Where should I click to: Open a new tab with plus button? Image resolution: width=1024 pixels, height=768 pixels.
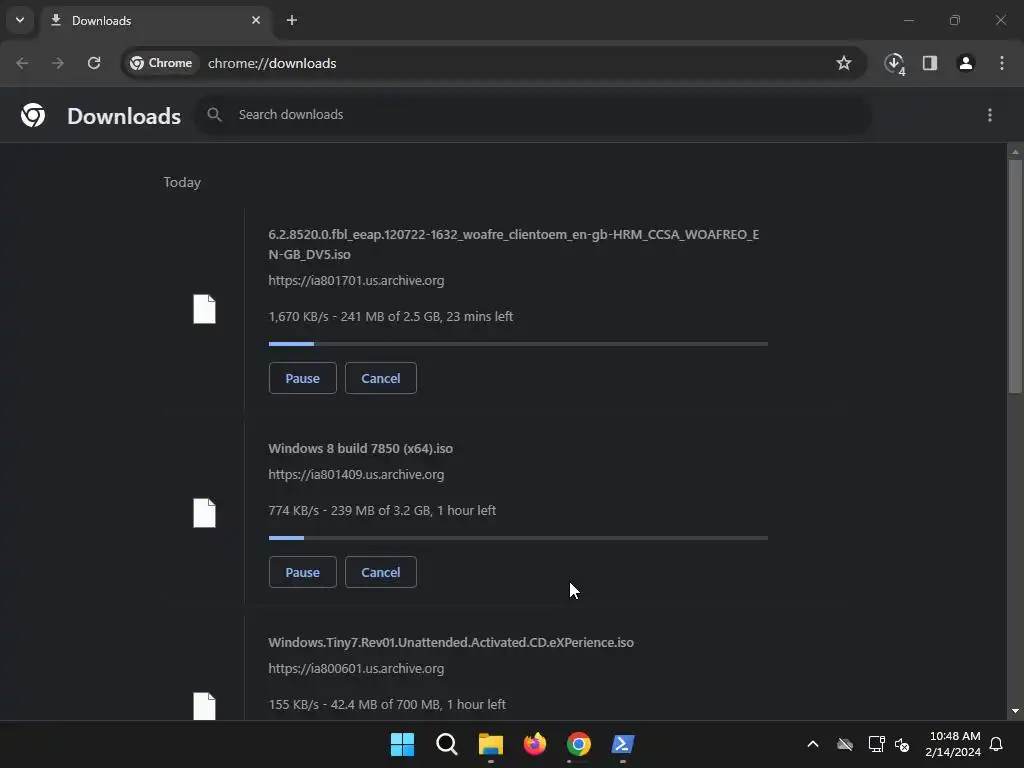point(292,20)
